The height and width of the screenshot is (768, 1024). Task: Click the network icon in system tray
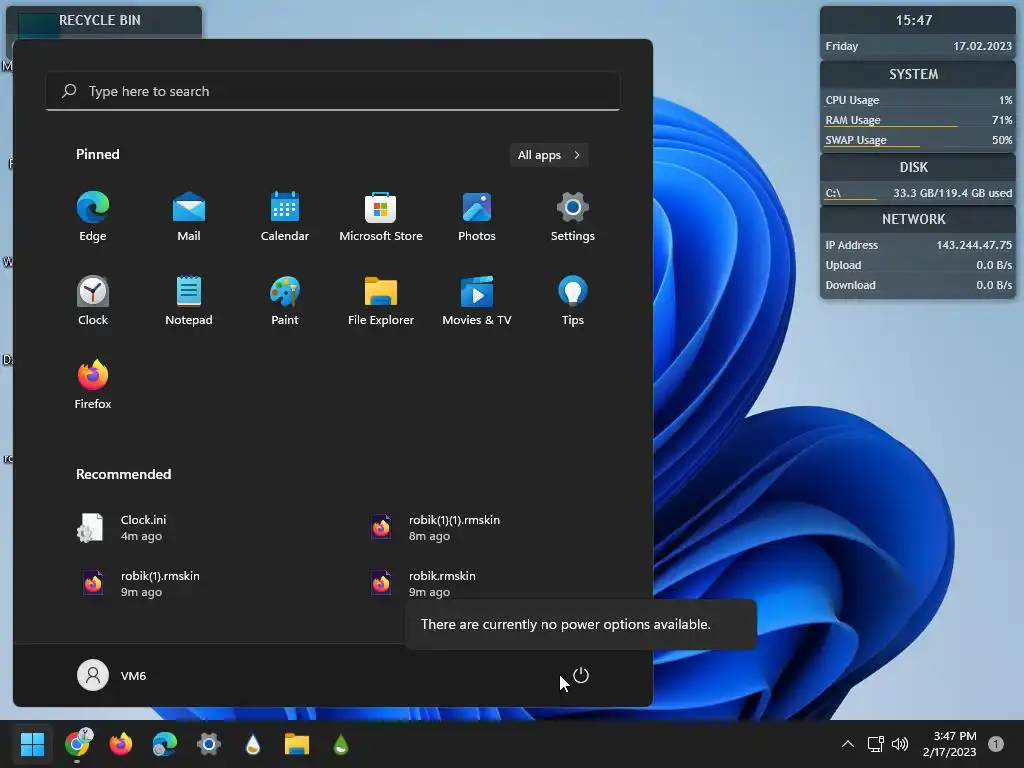875,744
